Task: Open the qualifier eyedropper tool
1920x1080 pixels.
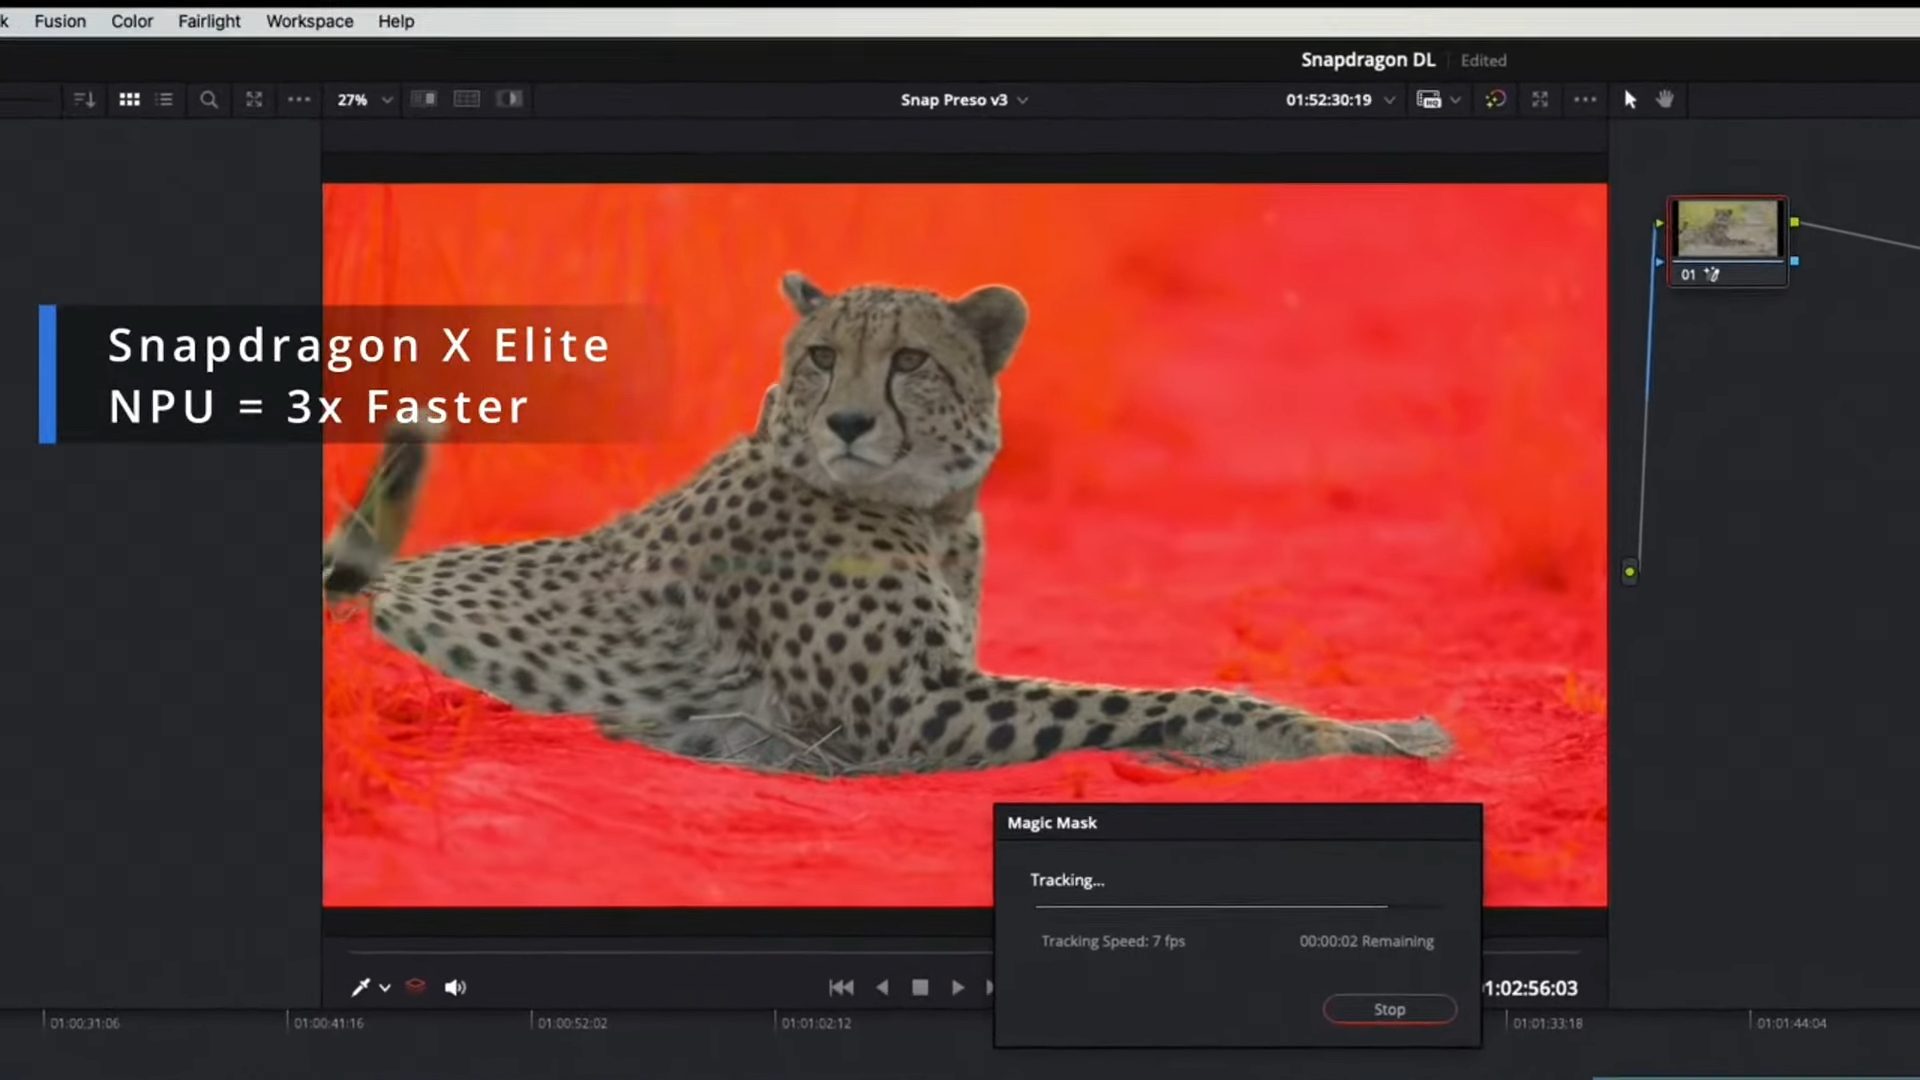Action: pyautogui.click(x=361, y=987)
